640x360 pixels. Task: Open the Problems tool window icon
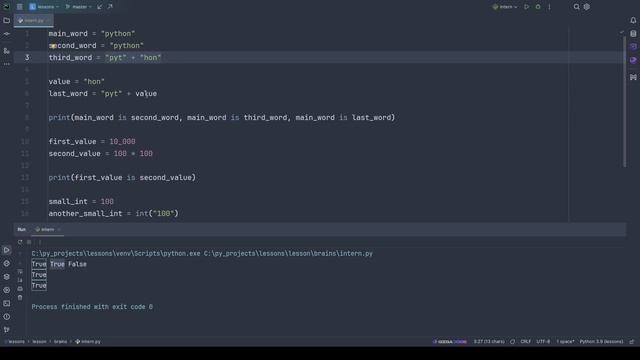point(7,317)
